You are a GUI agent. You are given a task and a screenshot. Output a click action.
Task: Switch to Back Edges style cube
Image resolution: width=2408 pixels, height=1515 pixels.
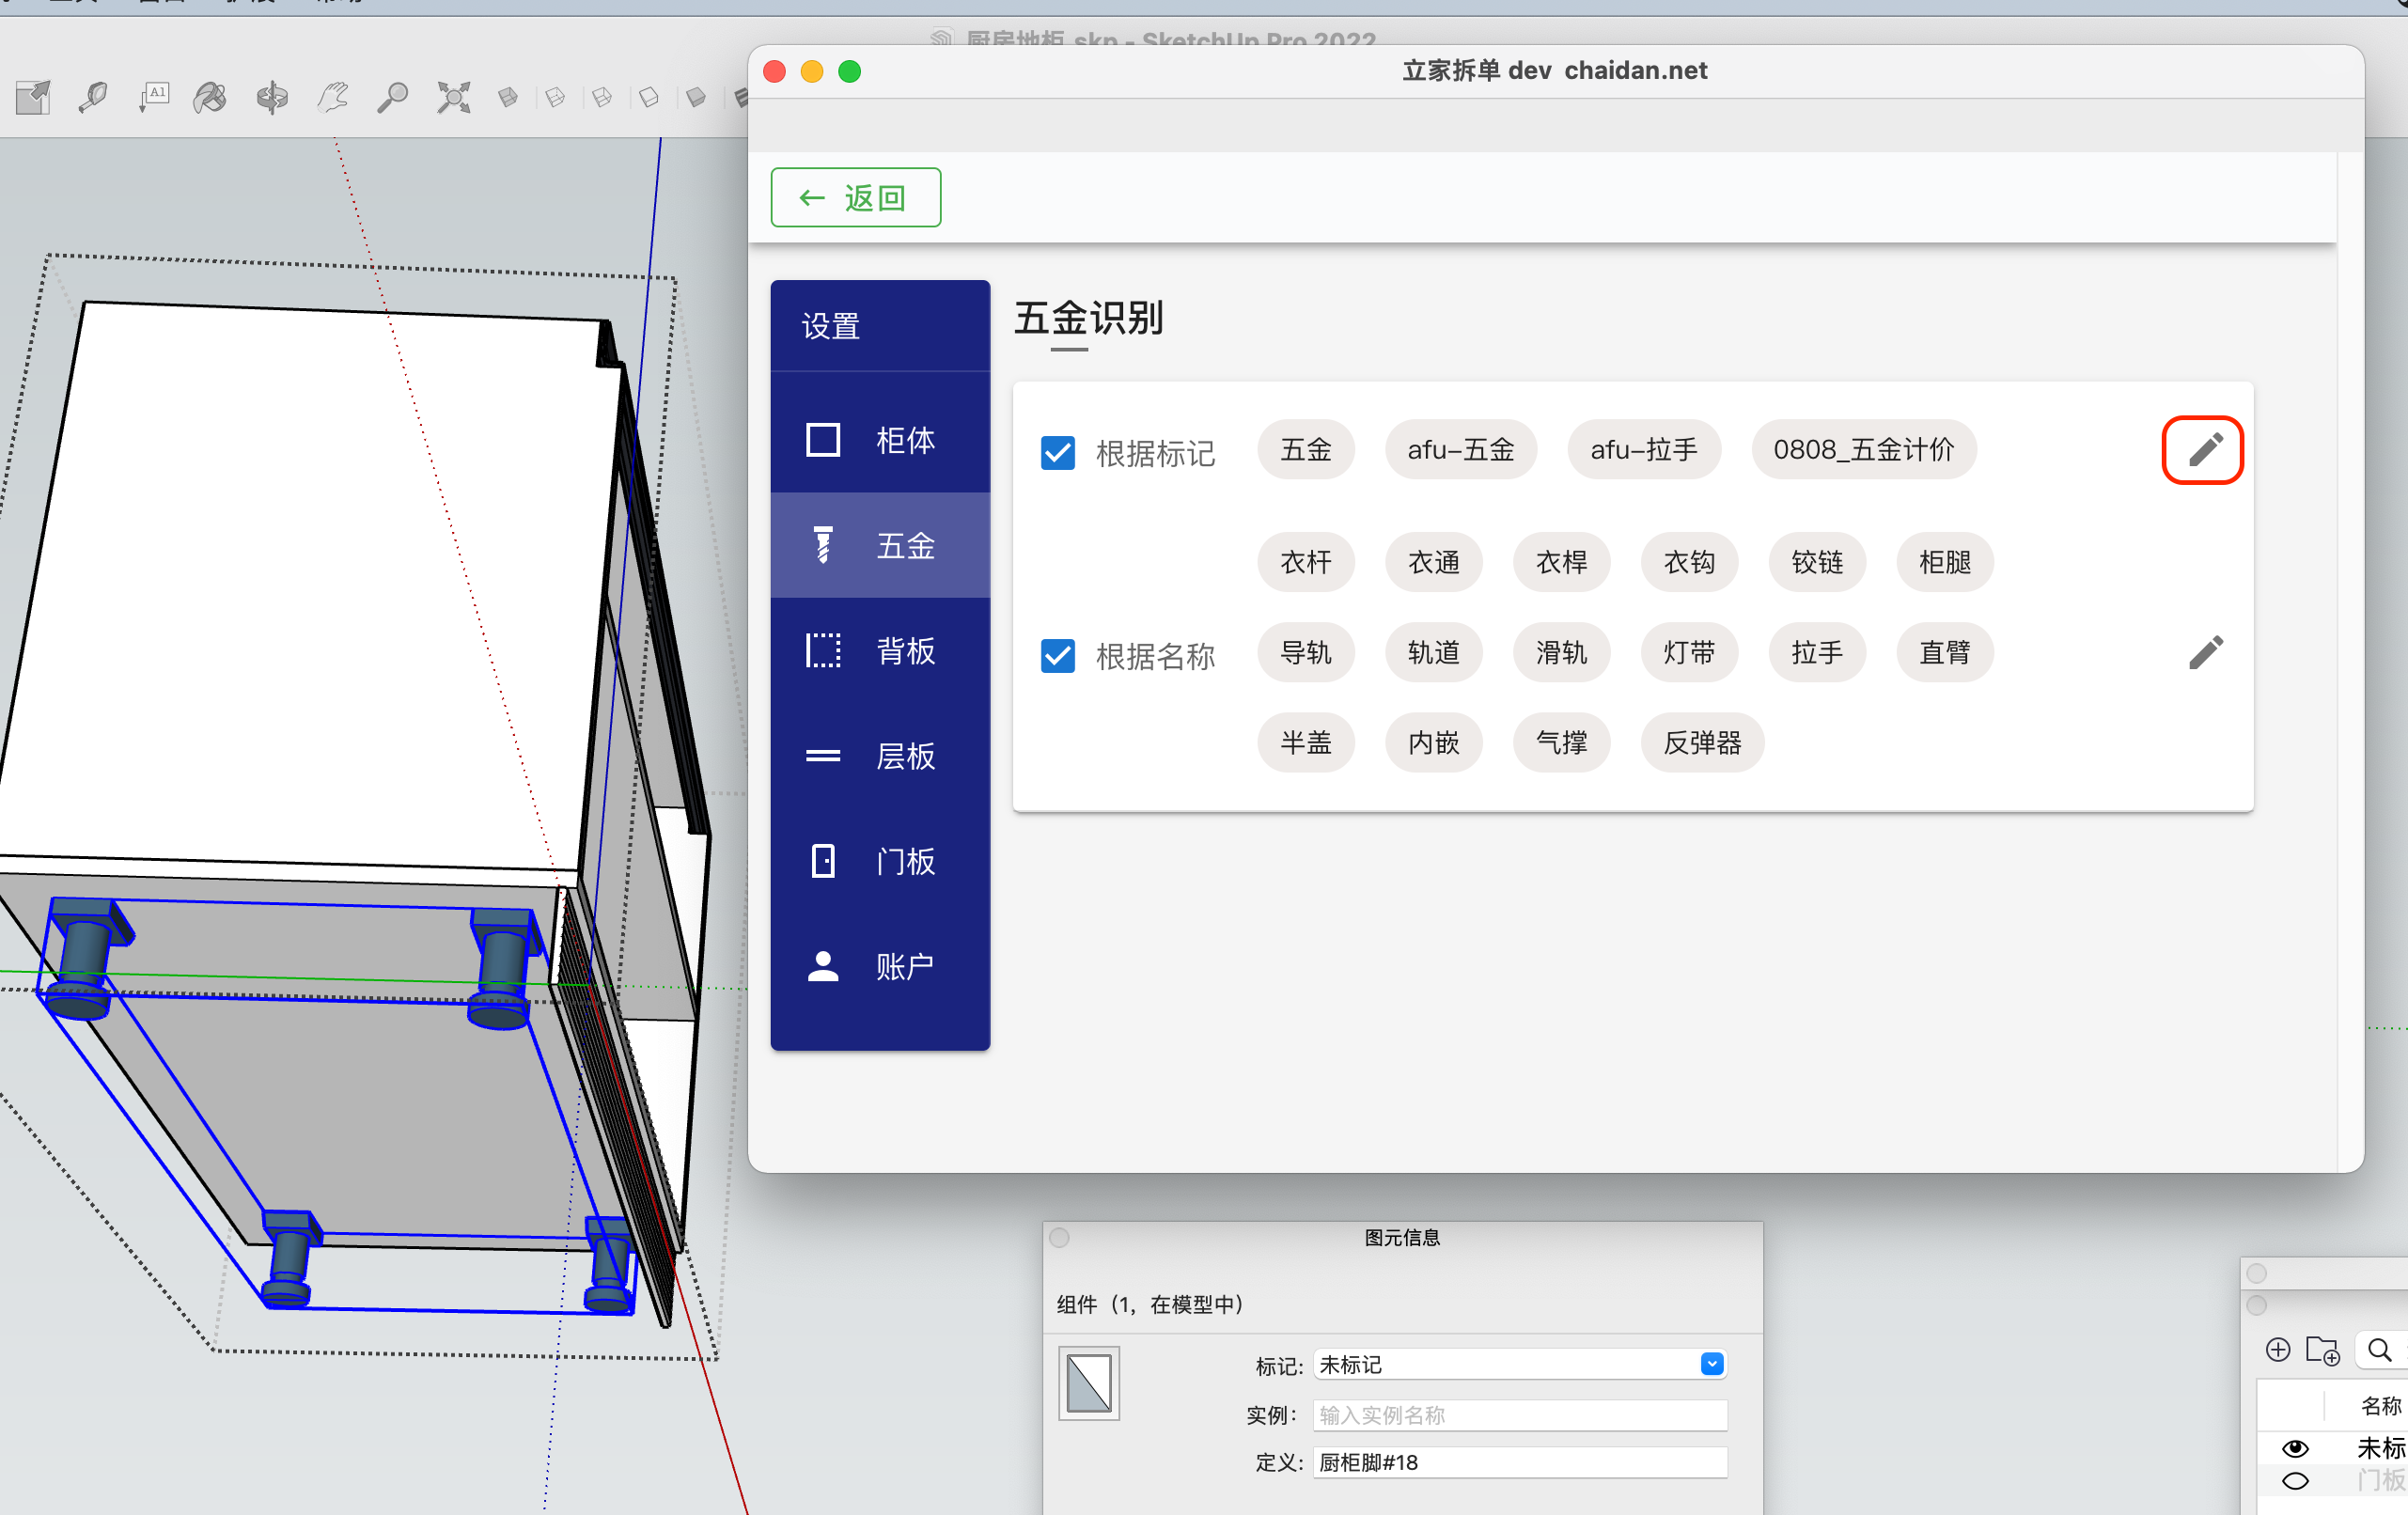(555, 97)
